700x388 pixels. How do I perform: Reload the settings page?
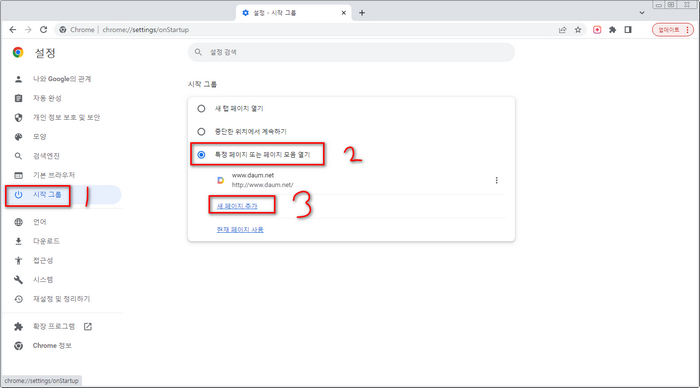43,29
